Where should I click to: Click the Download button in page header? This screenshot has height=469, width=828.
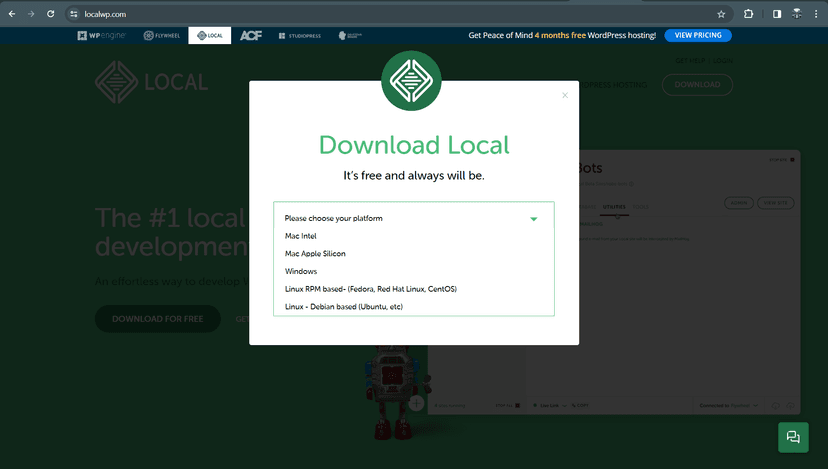pyautogui.click(x=697, y=85)
